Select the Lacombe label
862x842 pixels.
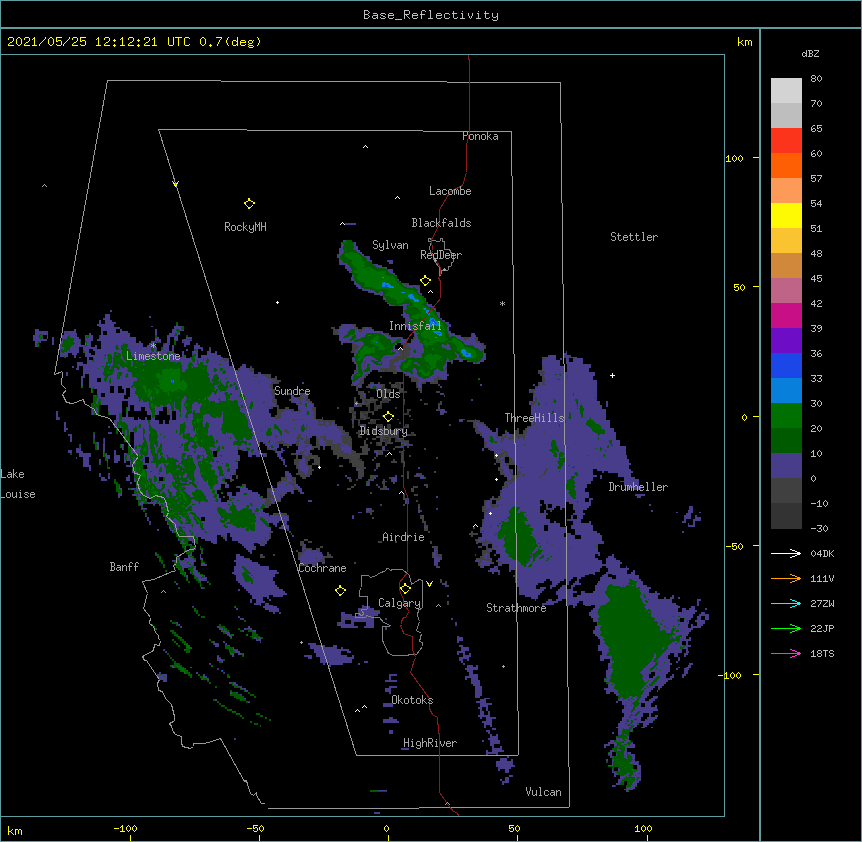tap(450, 191)
